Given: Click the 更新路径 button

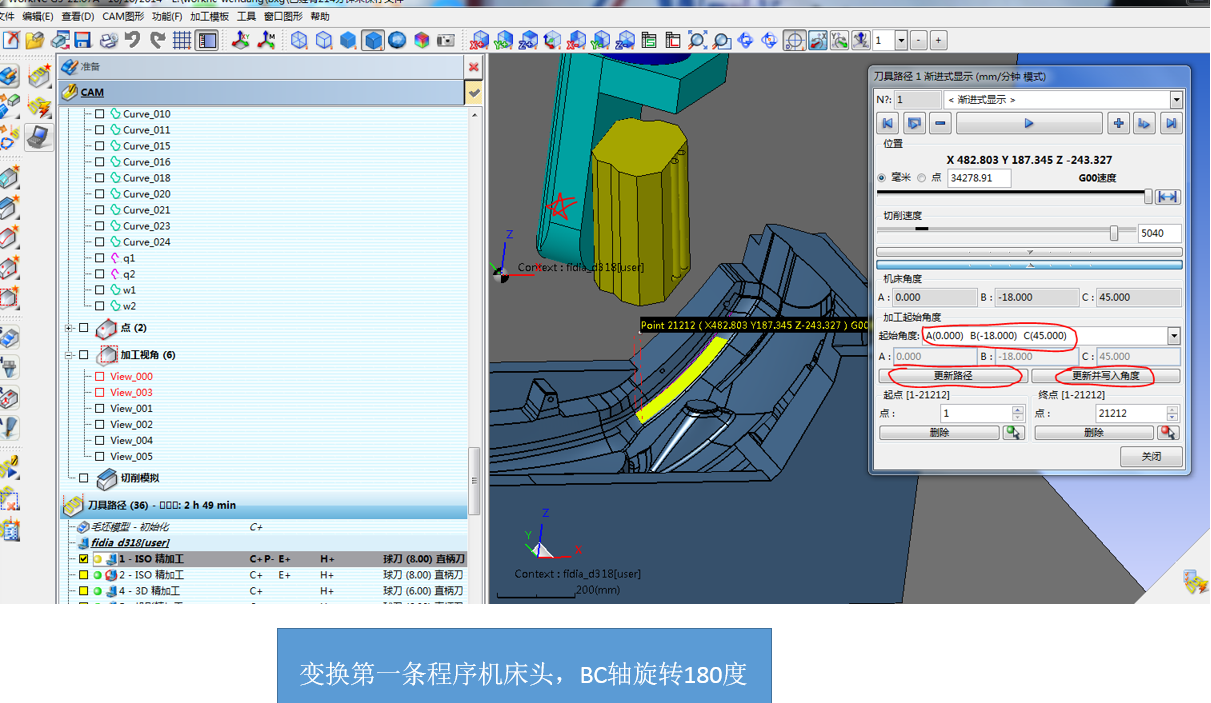Looking at the screenshot, I should point(952,376).
